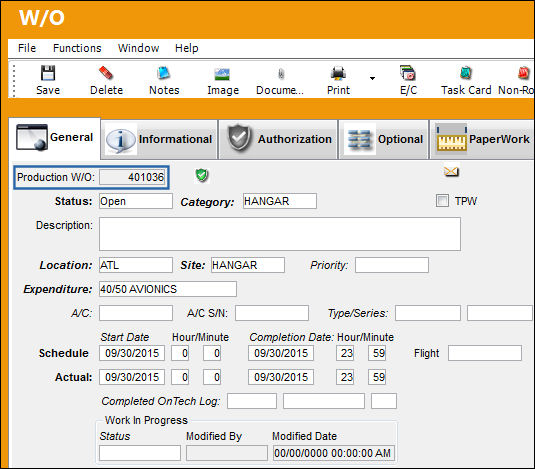Open the Window menu
The height and width of the screenshot is (469, 535).
(139, 48)
